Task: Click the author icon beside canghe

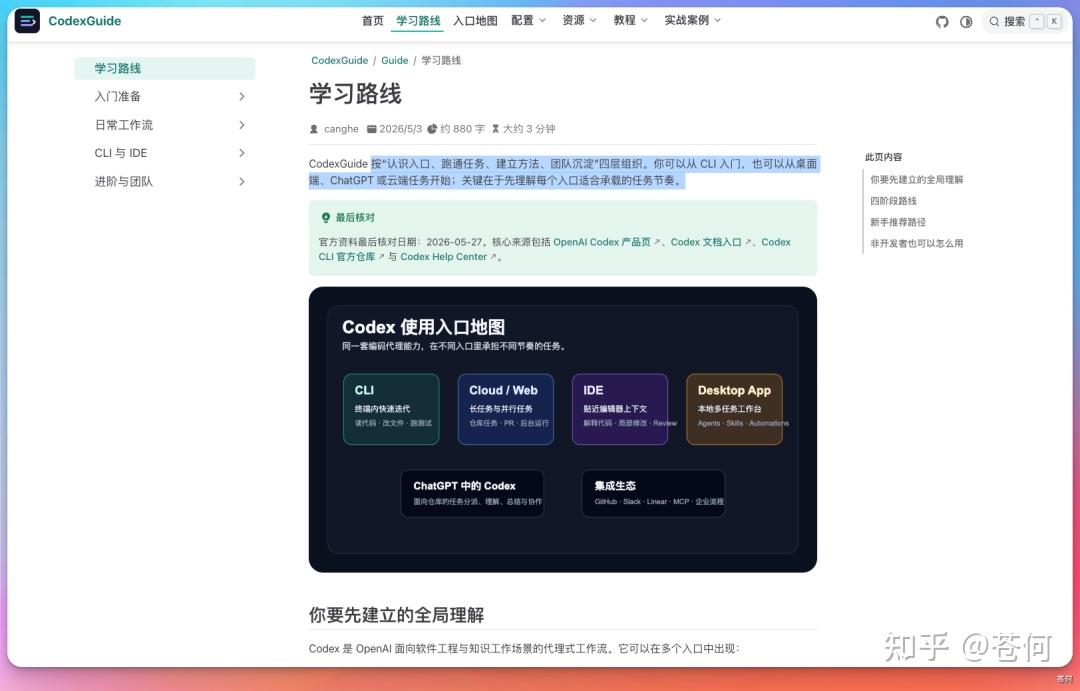Action: pyautogui.click(x=314, y=129)
